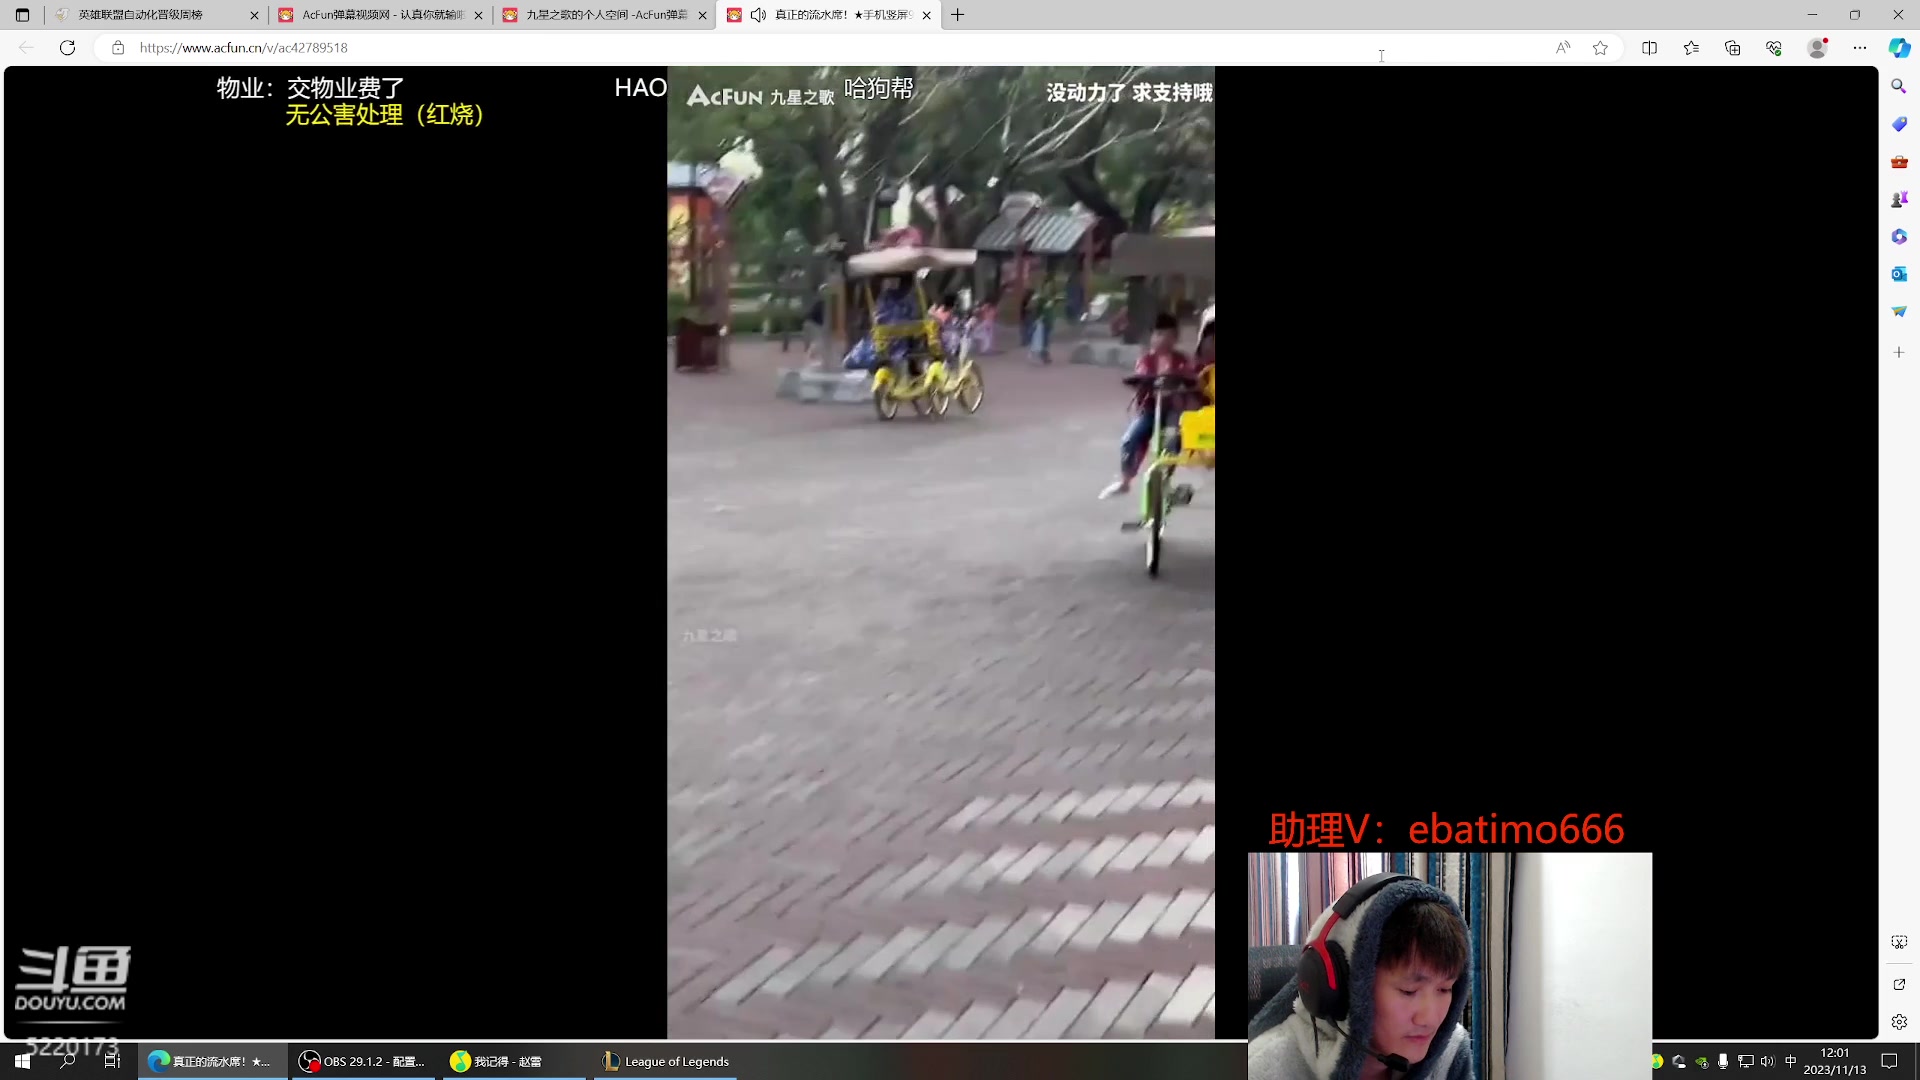Refresh the current page
1920x1080 pixels.
[x=67, y=47]
